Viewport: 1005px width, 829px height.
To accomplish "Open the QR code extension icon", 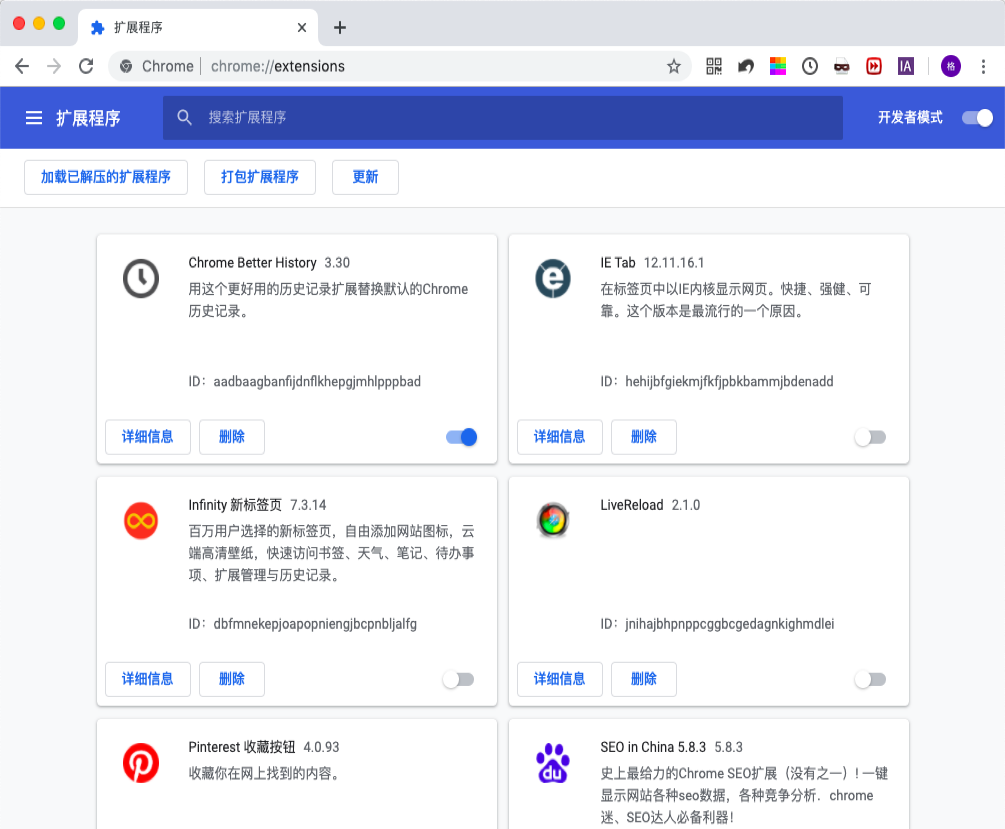I will (x=714, y=66).
